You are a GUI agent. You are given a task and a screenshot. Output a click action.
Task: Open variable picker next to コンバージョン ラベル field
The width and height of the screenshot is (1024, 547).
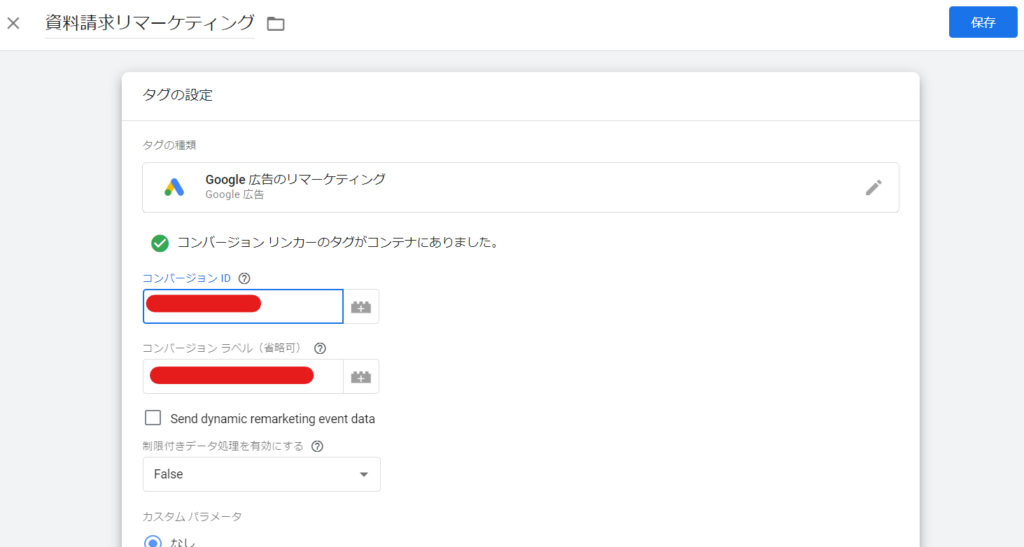point(361,377)
